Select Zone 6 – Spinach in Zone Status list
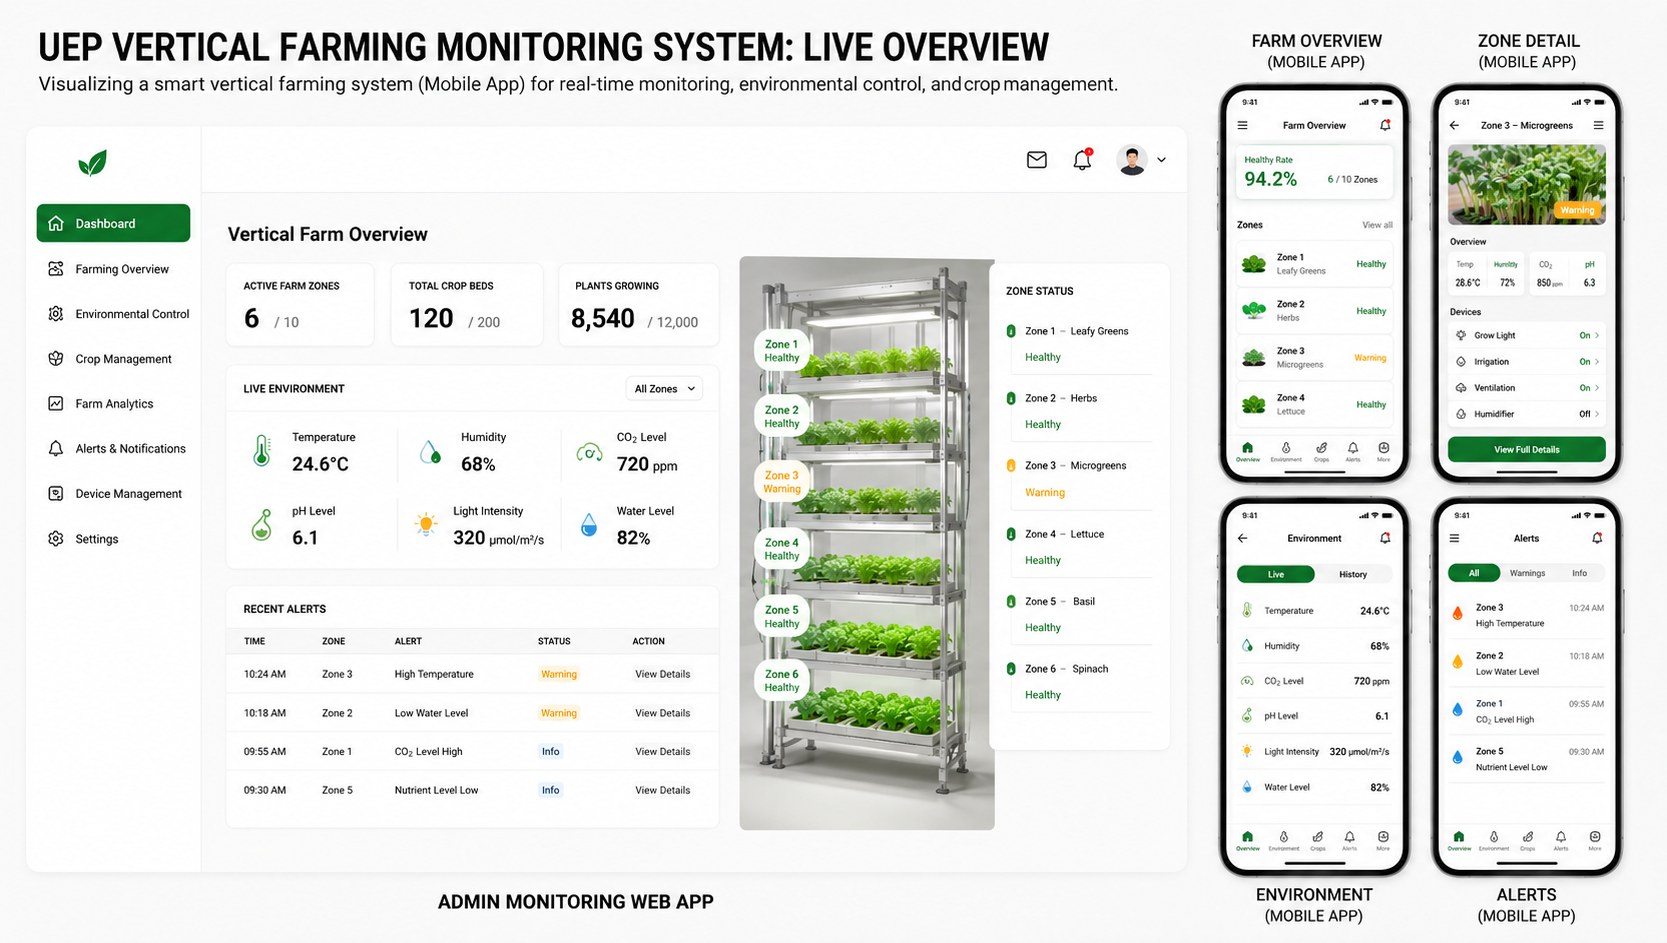 (x=1079, y=682)
